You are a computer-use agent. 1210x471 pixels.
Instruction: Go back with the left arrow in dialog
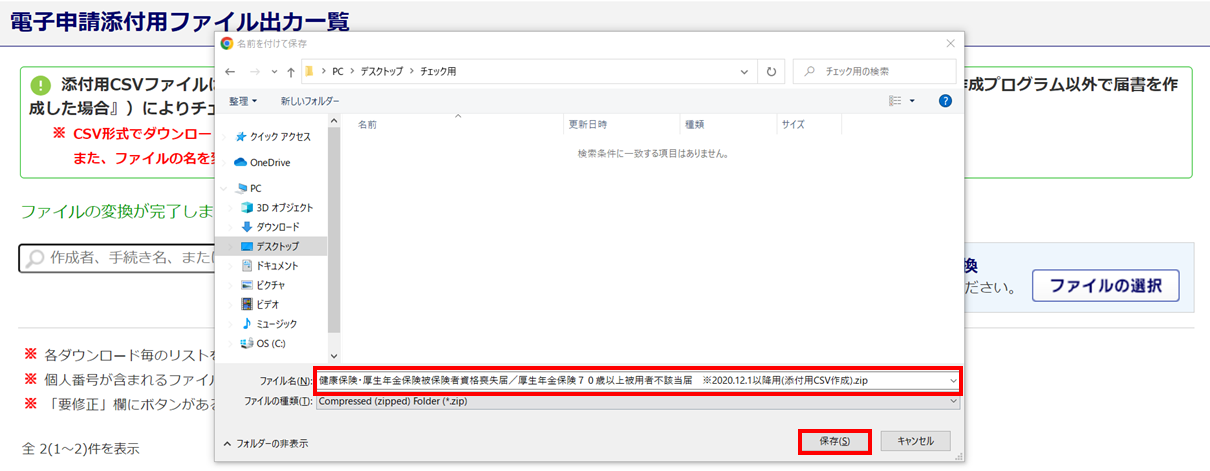pos(231,72)
